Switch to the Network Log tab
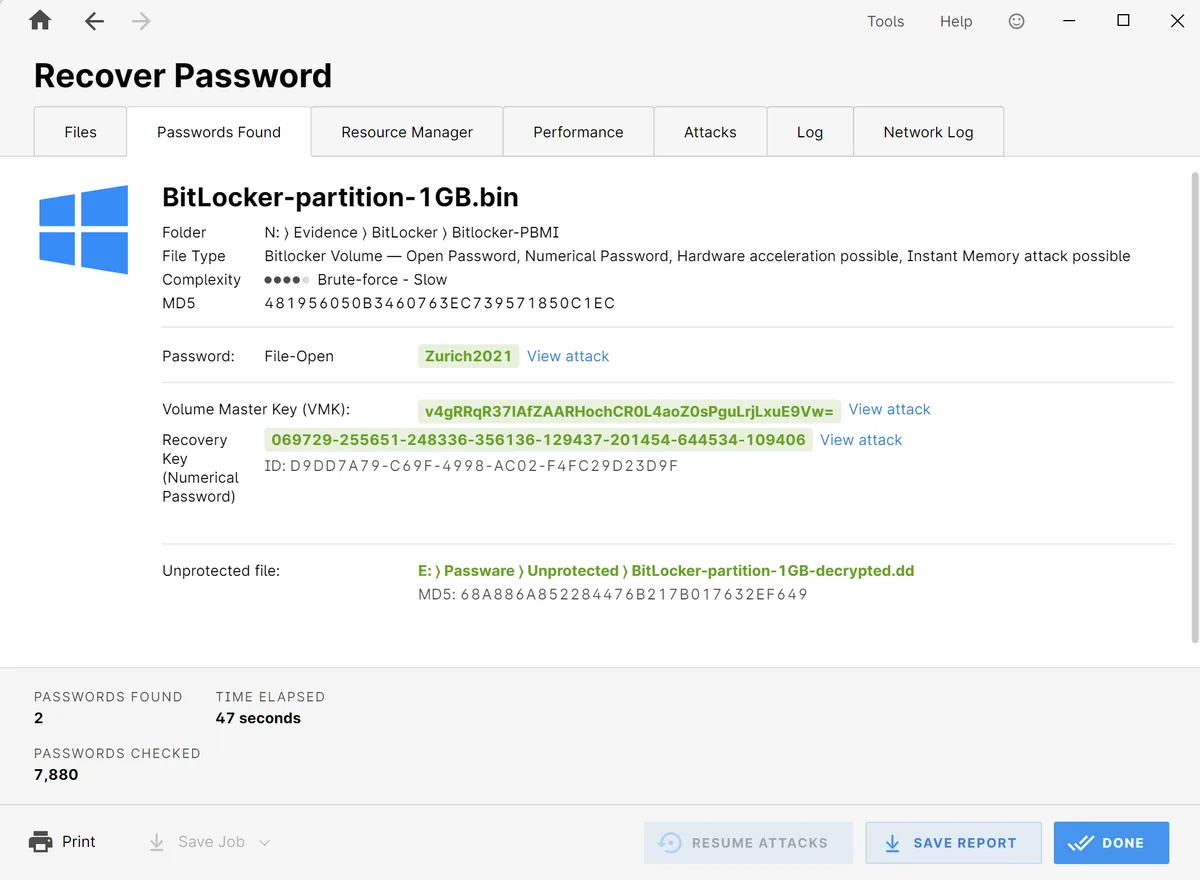 point(928,131)
